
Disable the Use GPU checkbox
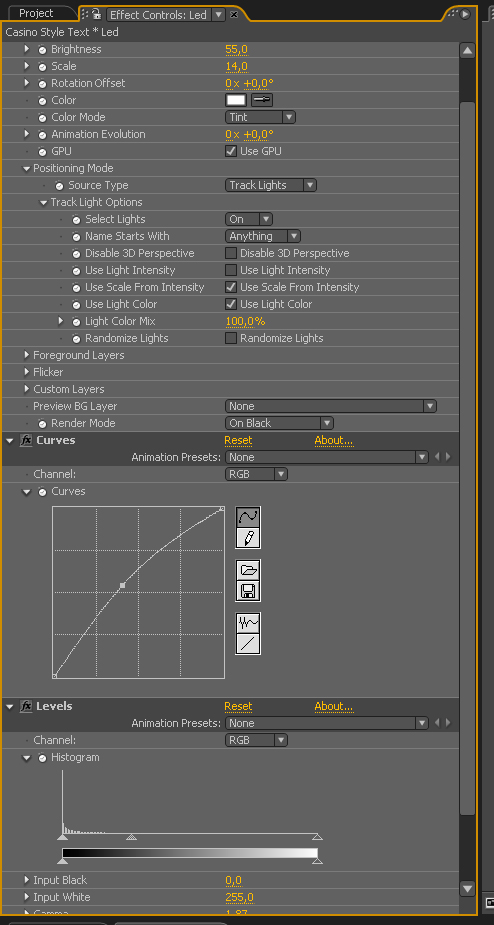(x=231, y=151)
